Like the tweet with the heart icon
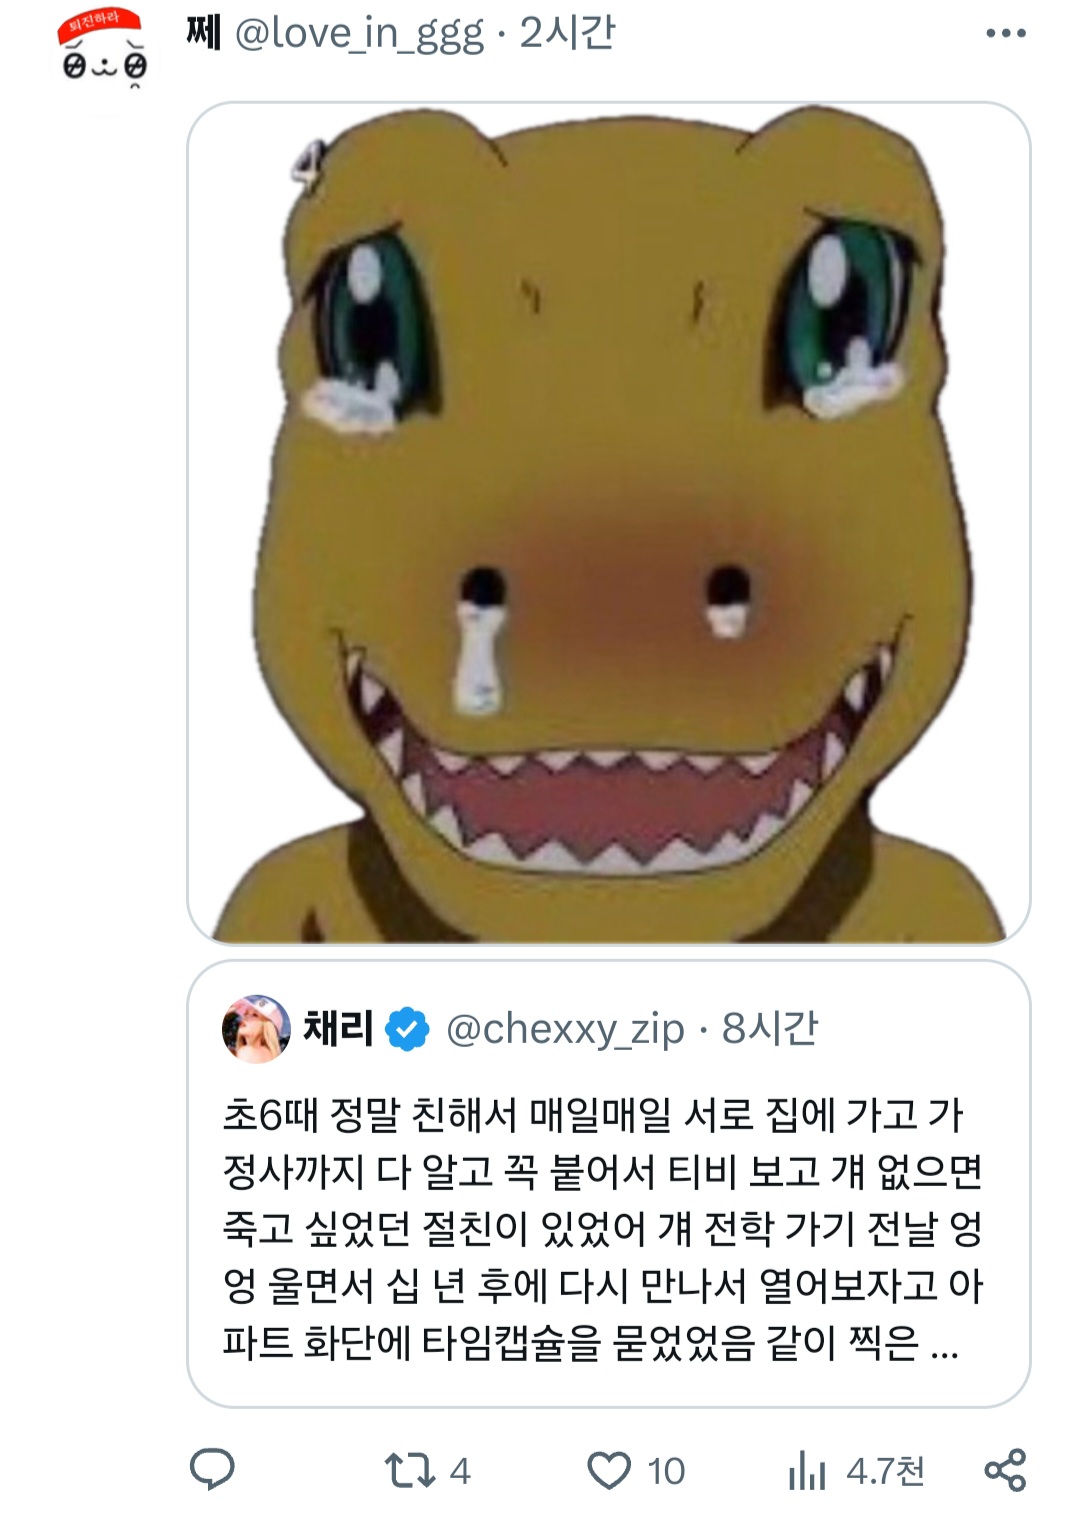The height and width of the screenshot is (1531, 1080). (608, 1471)
